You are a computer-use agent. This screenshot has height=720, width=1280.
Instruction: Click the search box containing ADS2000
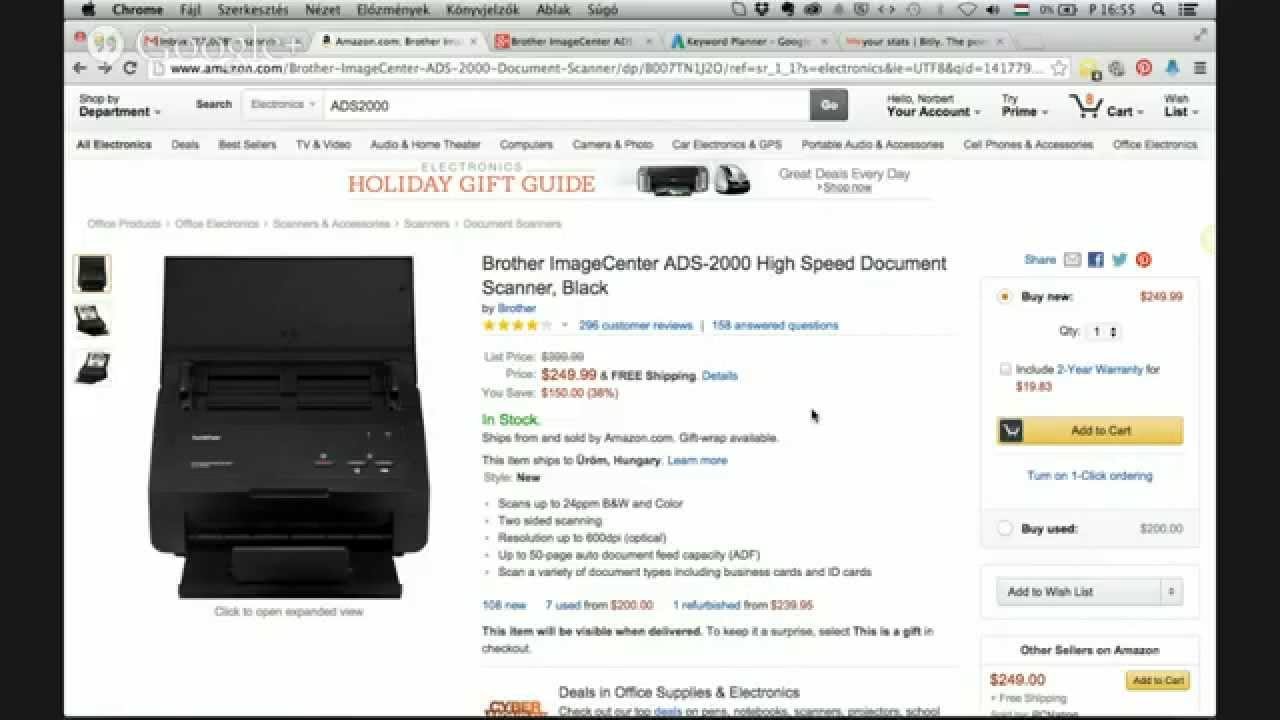[566, 105]
